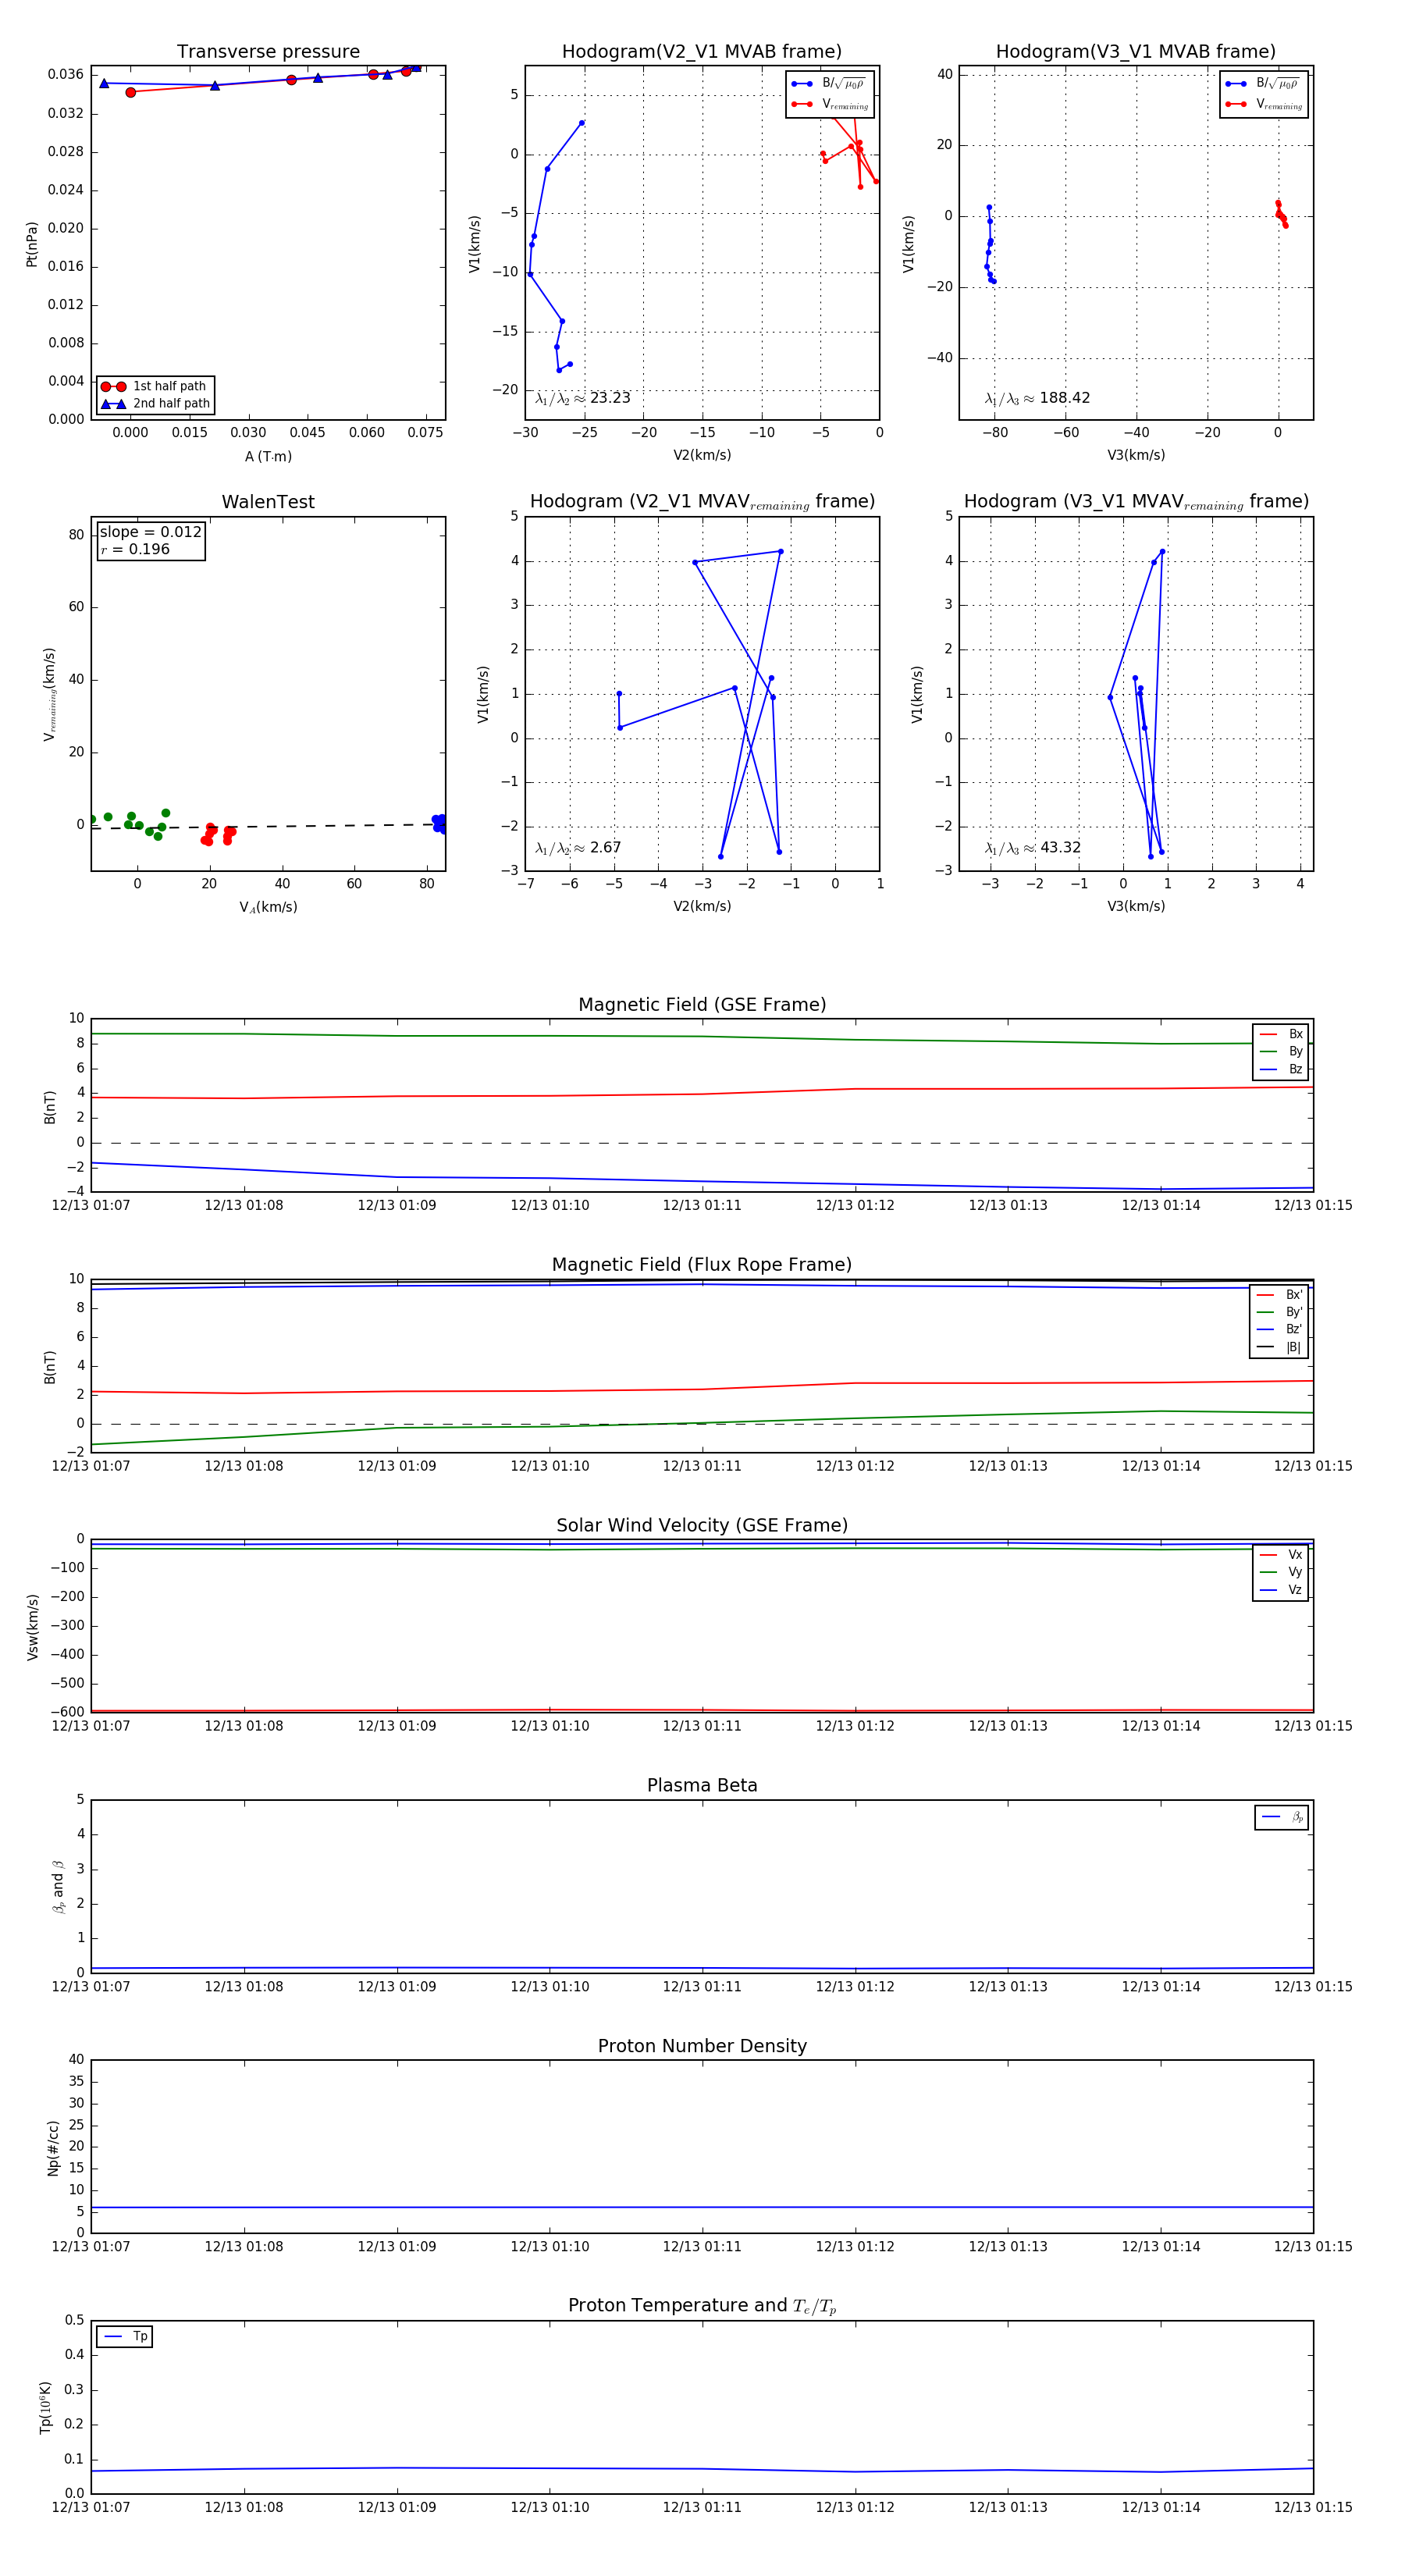Click the 'WalenTest' plot title
The image size is (1405, 2576).
point(268,502)
